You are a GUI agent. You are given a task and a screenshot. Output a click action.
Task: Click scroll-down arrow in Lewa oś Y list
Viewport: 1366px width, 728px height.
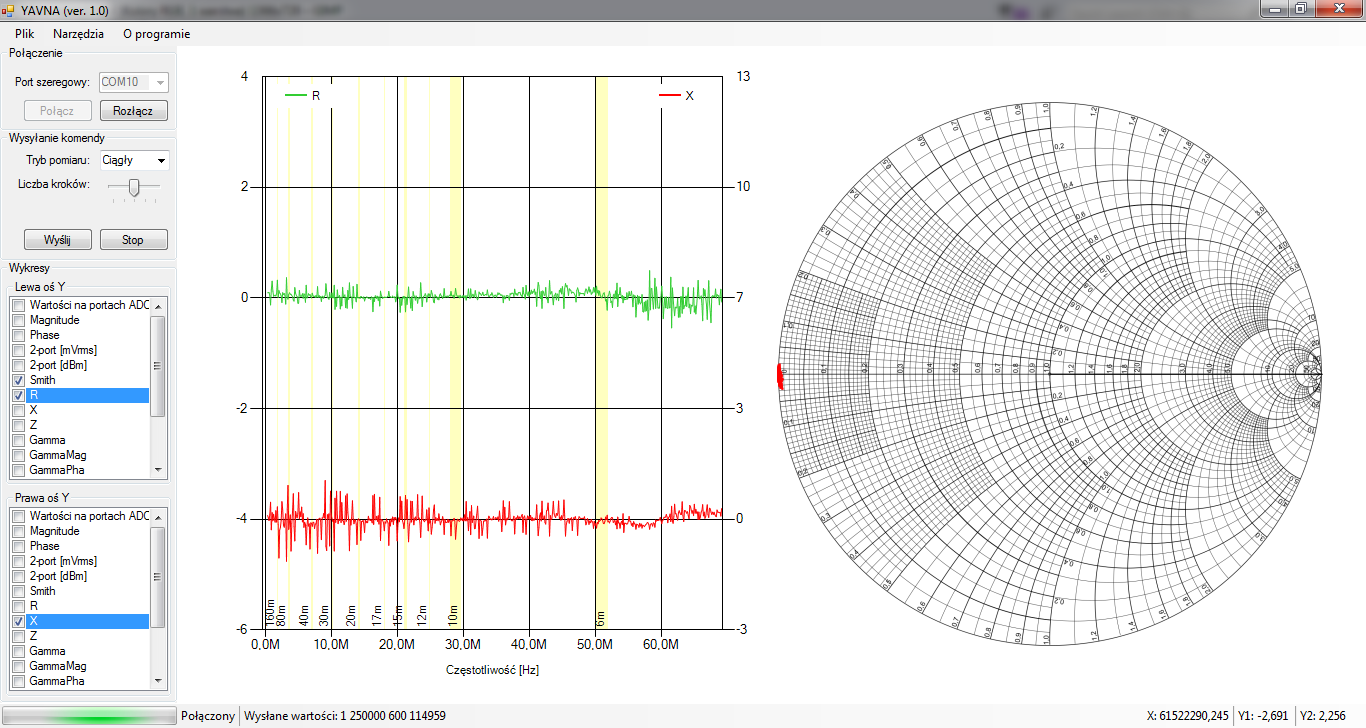[157, 469]
